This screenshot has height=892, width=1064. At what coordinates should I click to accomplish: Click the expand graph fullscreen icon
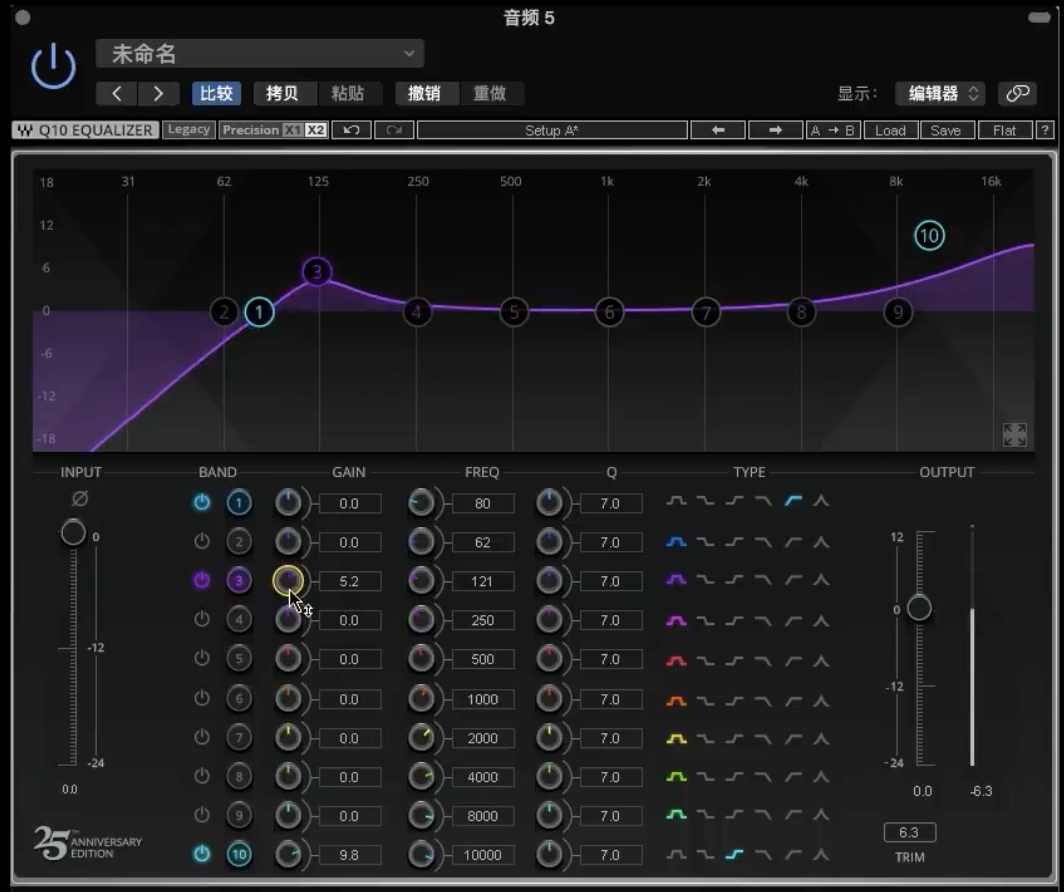click(1014, 434)
